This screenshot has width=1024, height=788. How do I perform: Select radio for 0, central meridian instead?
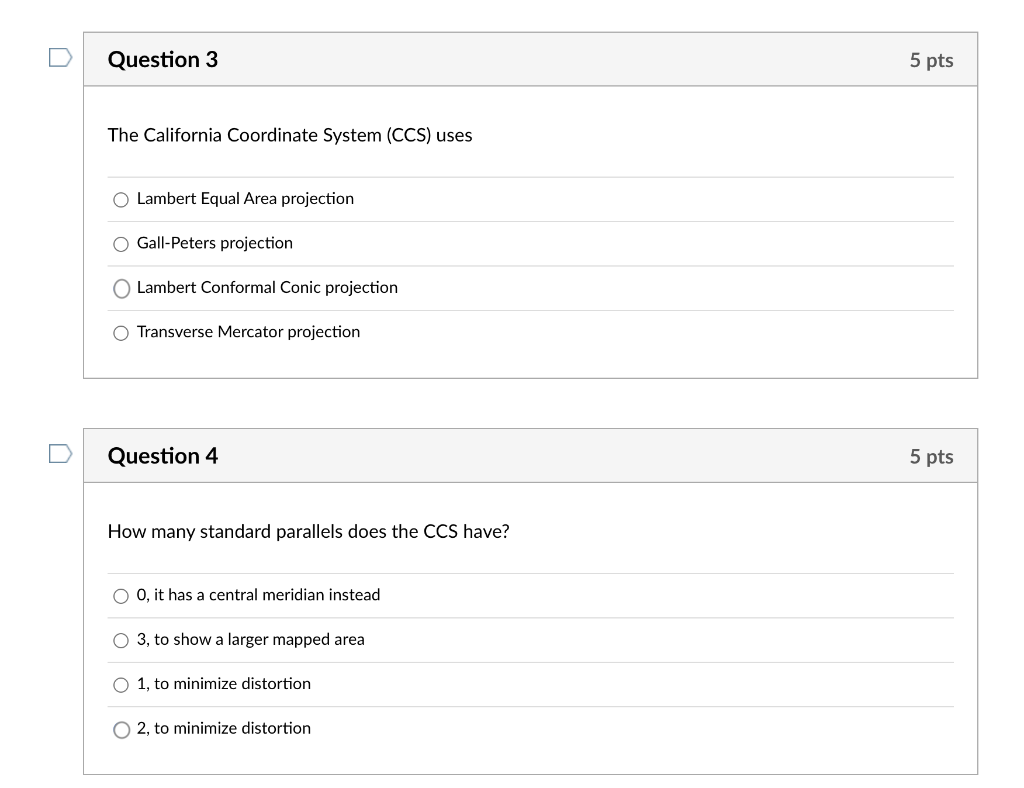click(x=121, y=596)
